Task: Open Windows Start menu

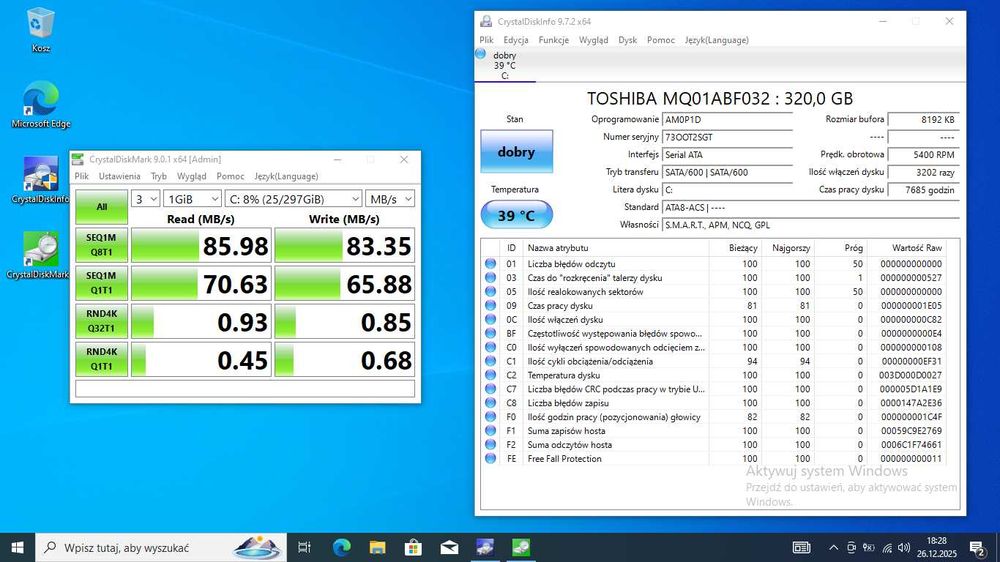Action: [x=17, y=547]
